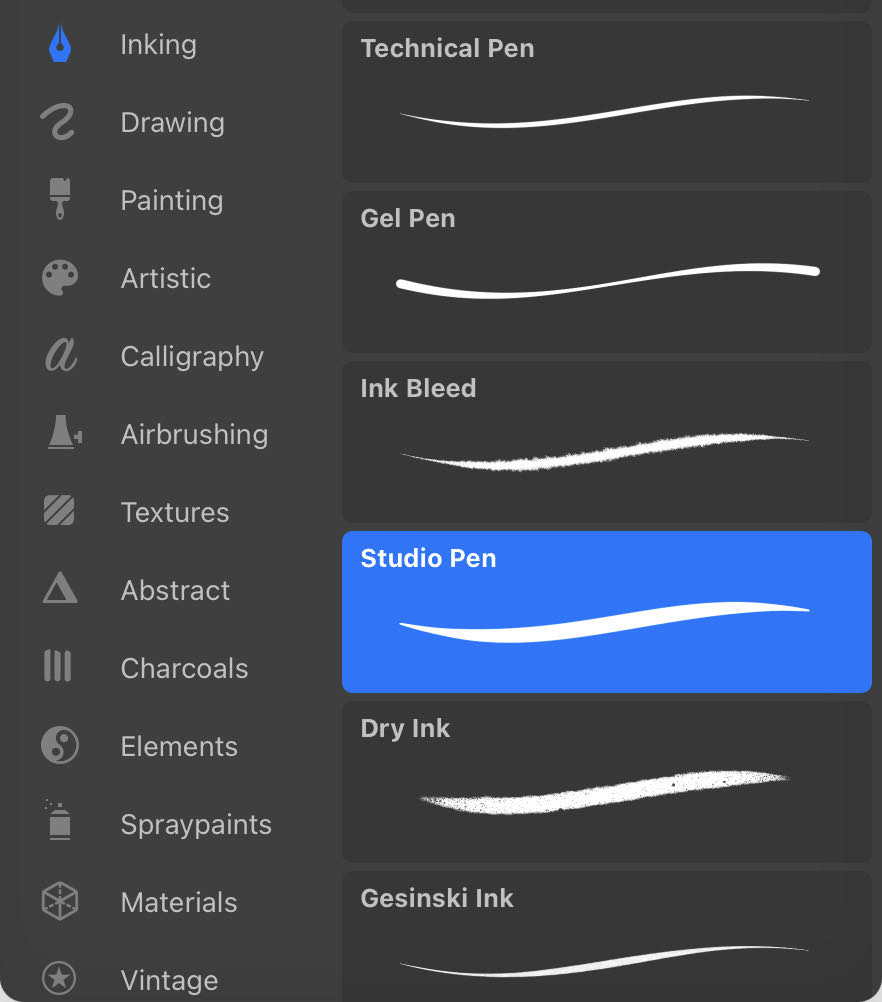Click the Abstract triangle icon
The width and height of the screenshot is (882, 1002).
tap(58, 589)
